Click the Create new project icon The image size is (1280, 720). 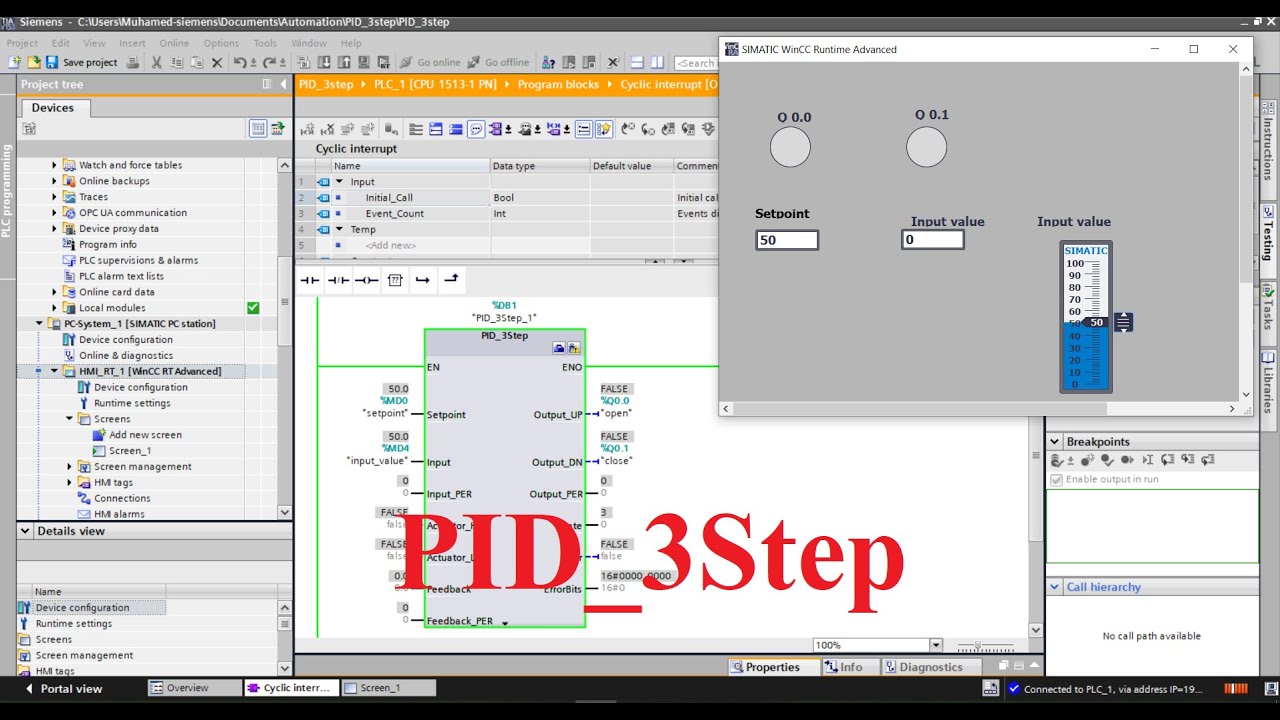click(x=15, y=62)
